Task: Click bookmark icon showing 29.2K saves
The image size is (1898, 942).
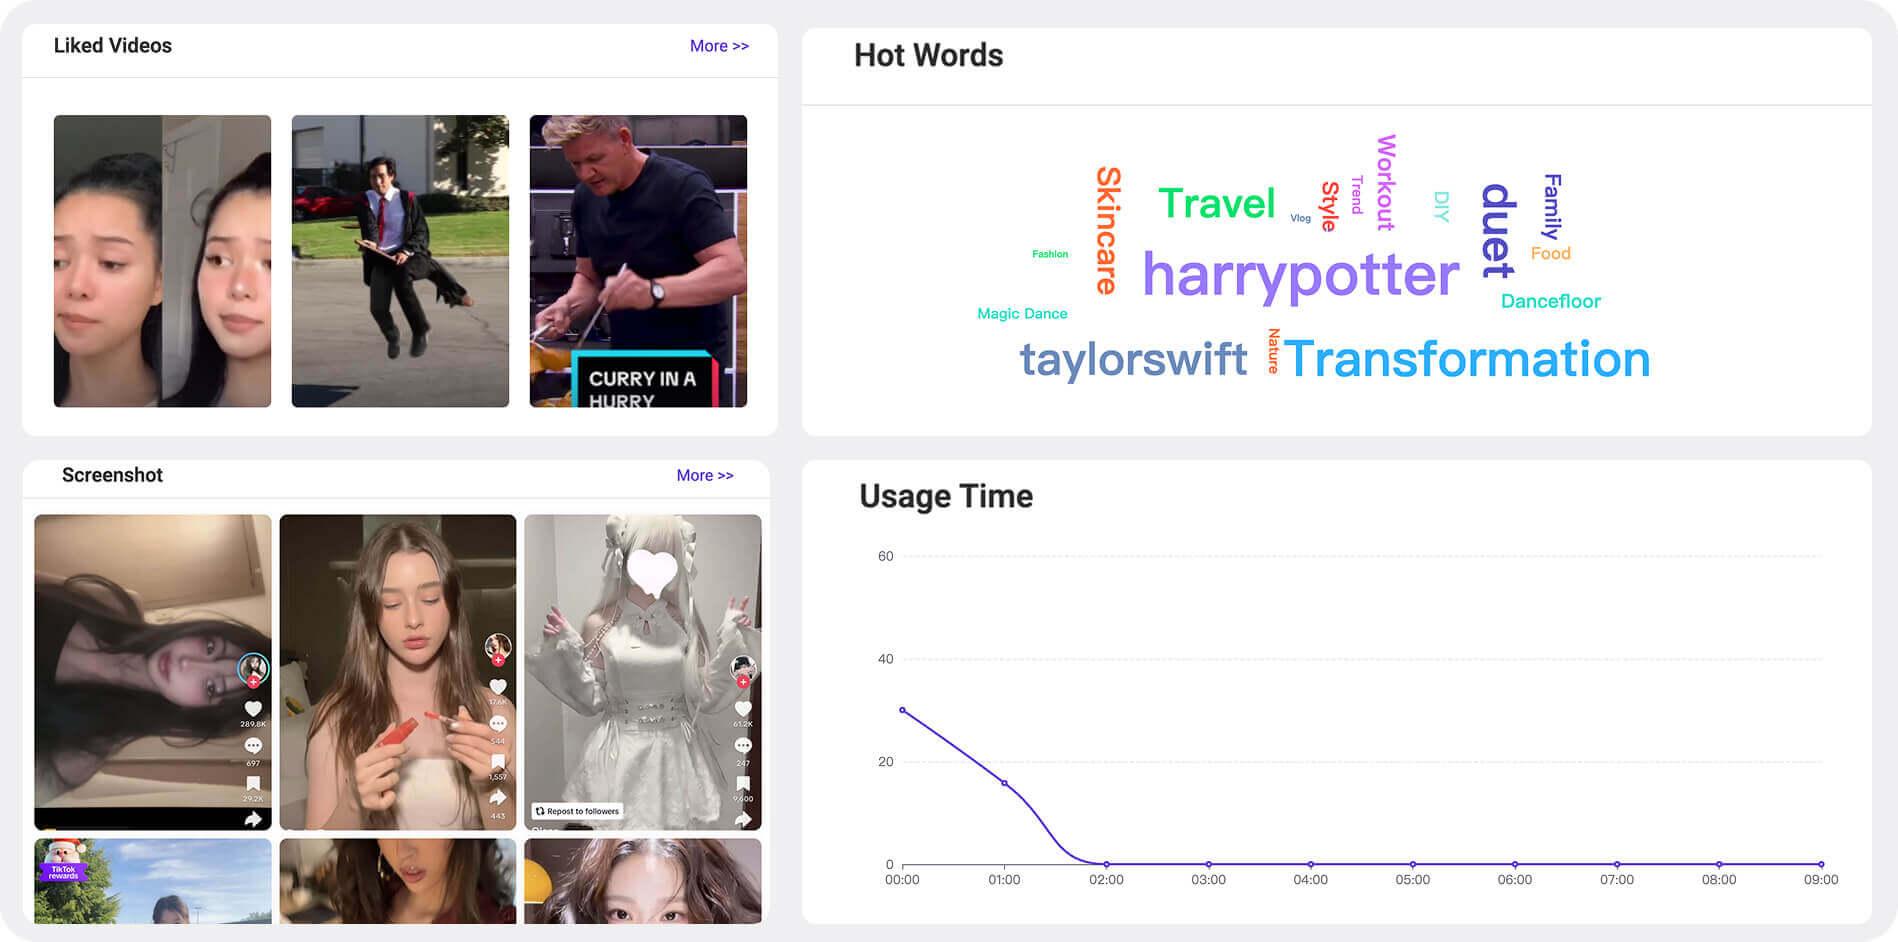Action: click(x=253, y=783)
